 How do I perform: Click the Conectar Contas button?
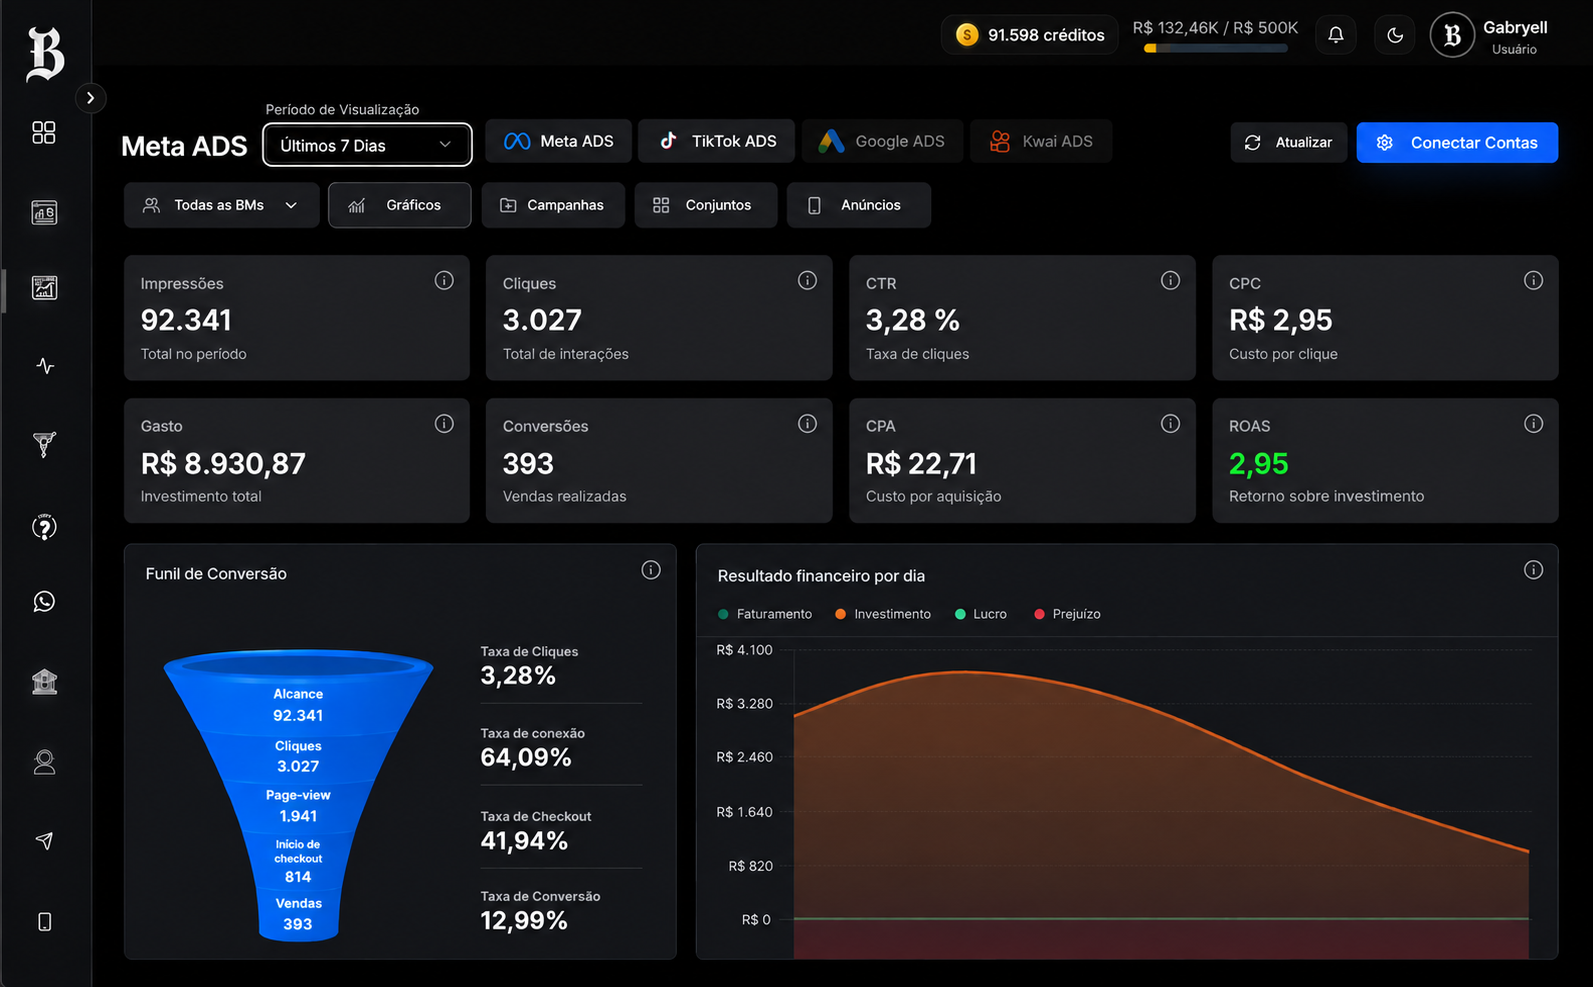pyautogui.click(x=1457, y=142)
